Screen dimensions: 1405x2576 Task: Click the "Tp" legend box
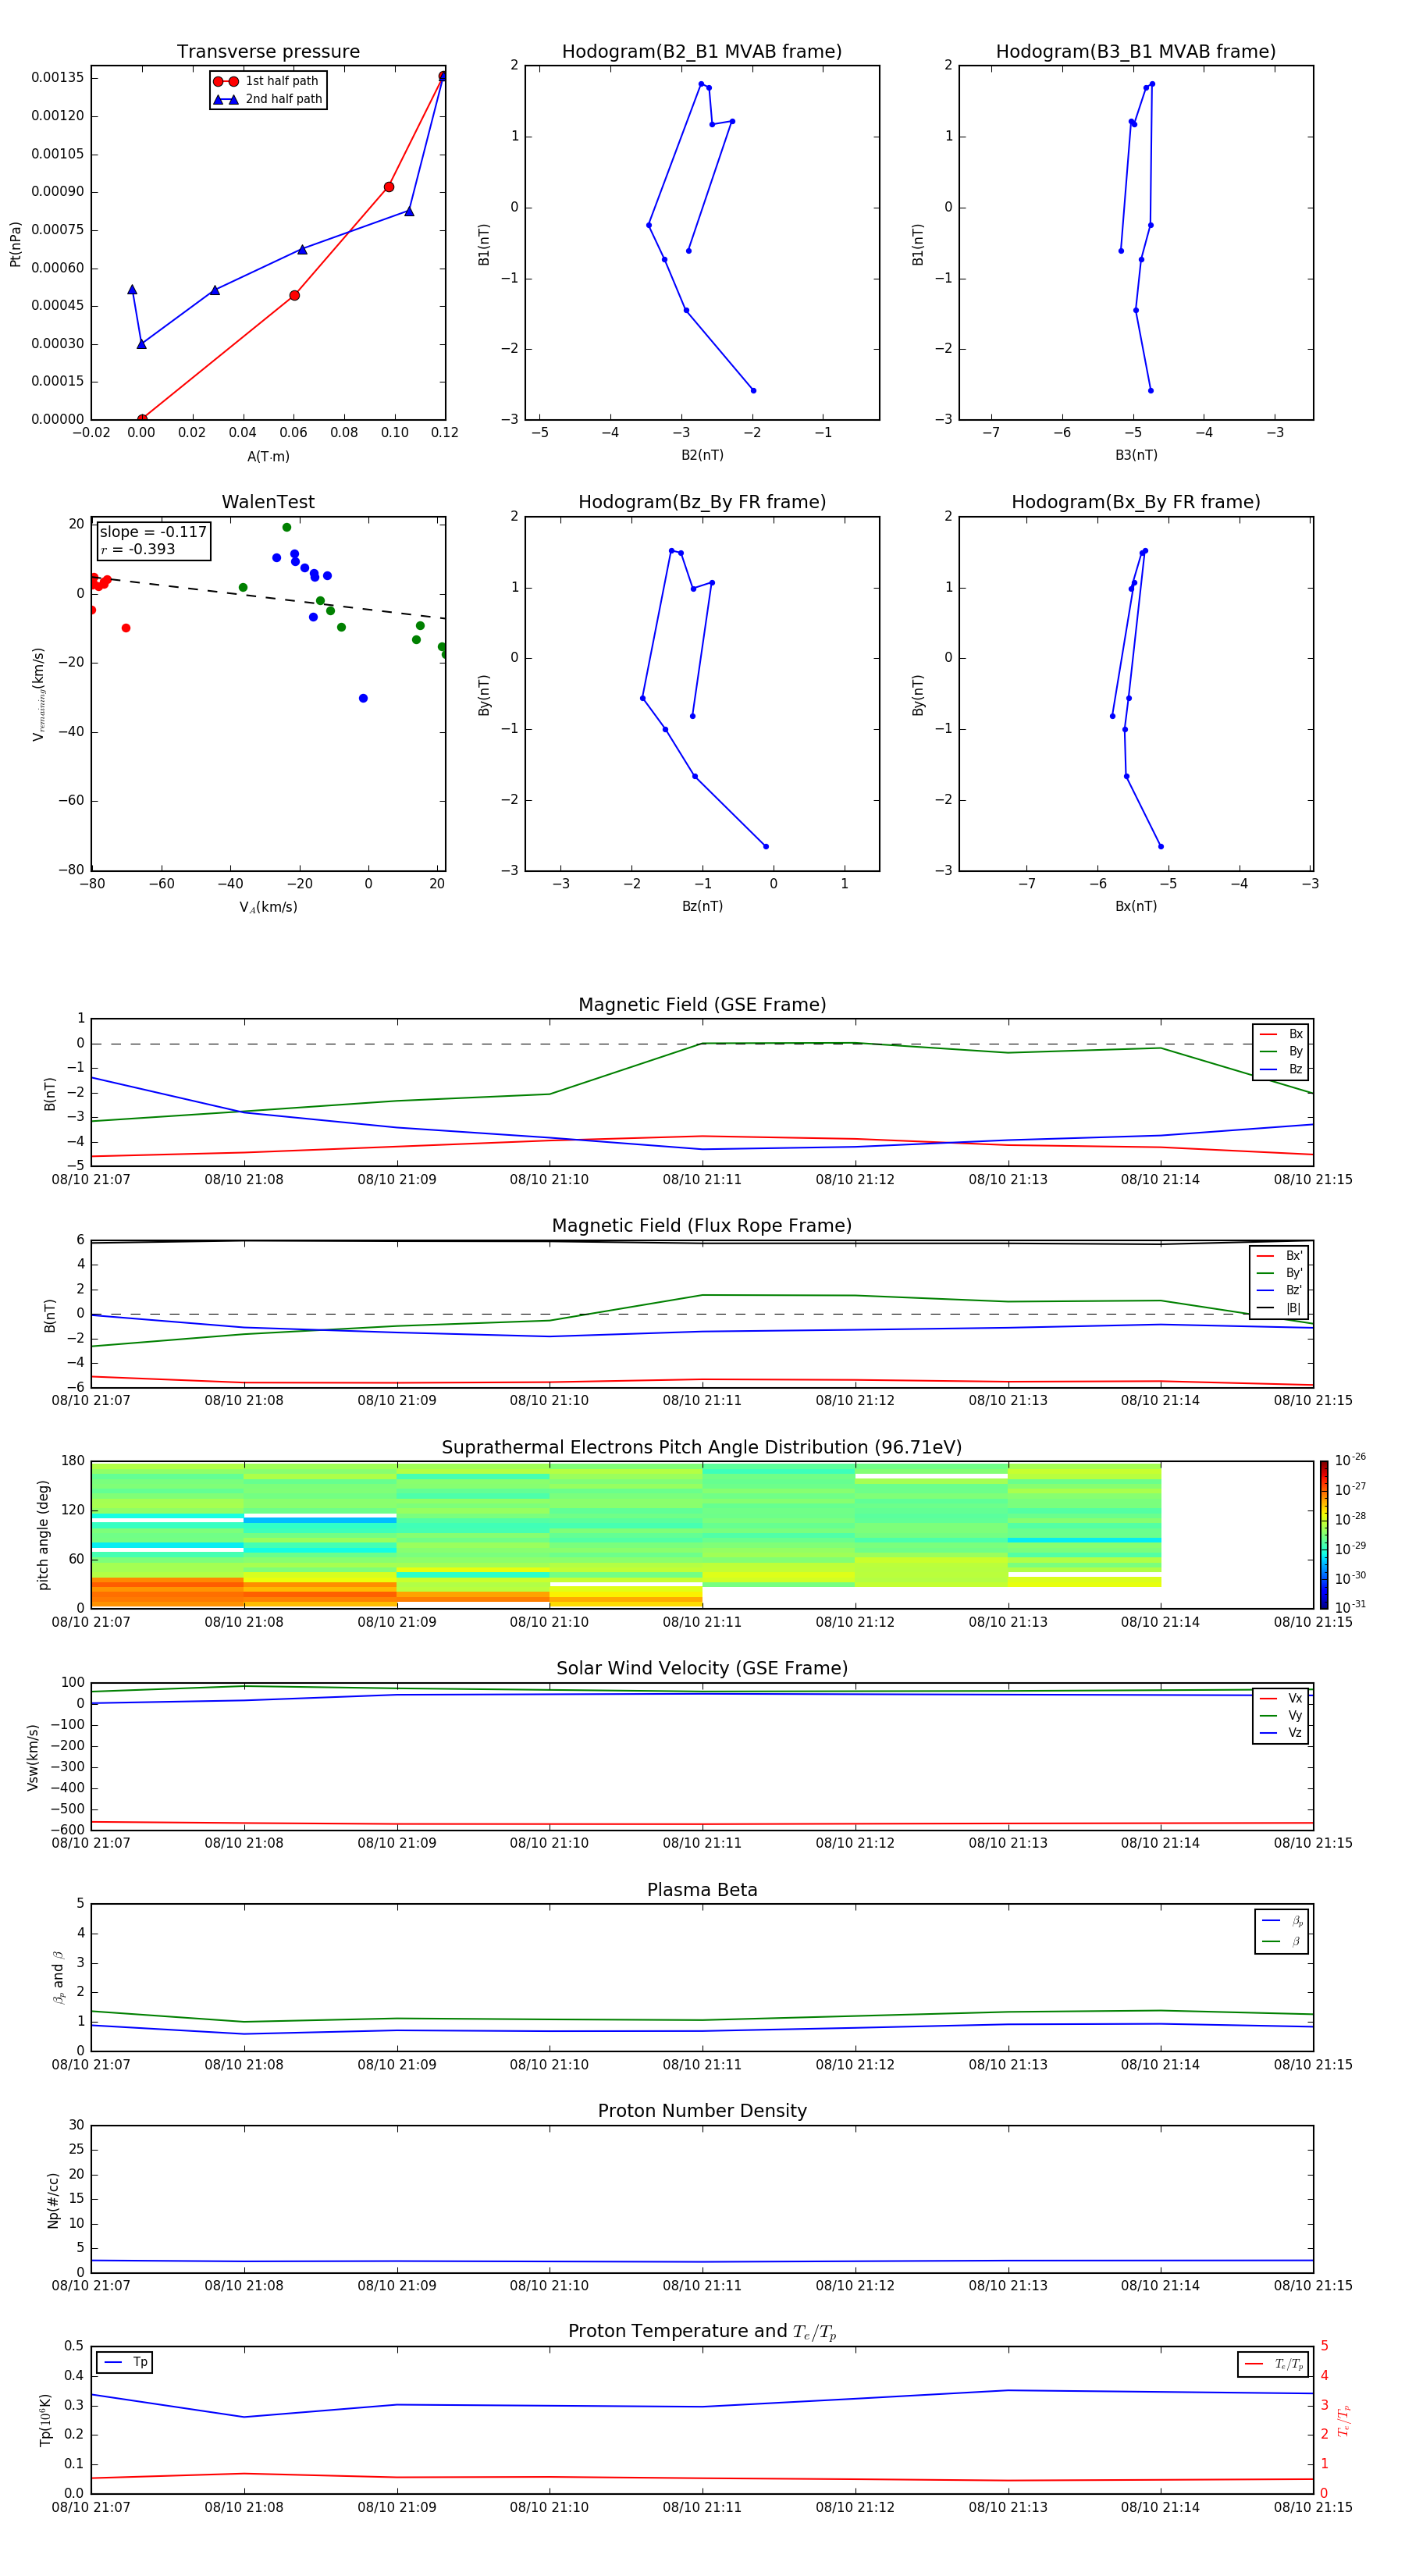click(125, 2362)
